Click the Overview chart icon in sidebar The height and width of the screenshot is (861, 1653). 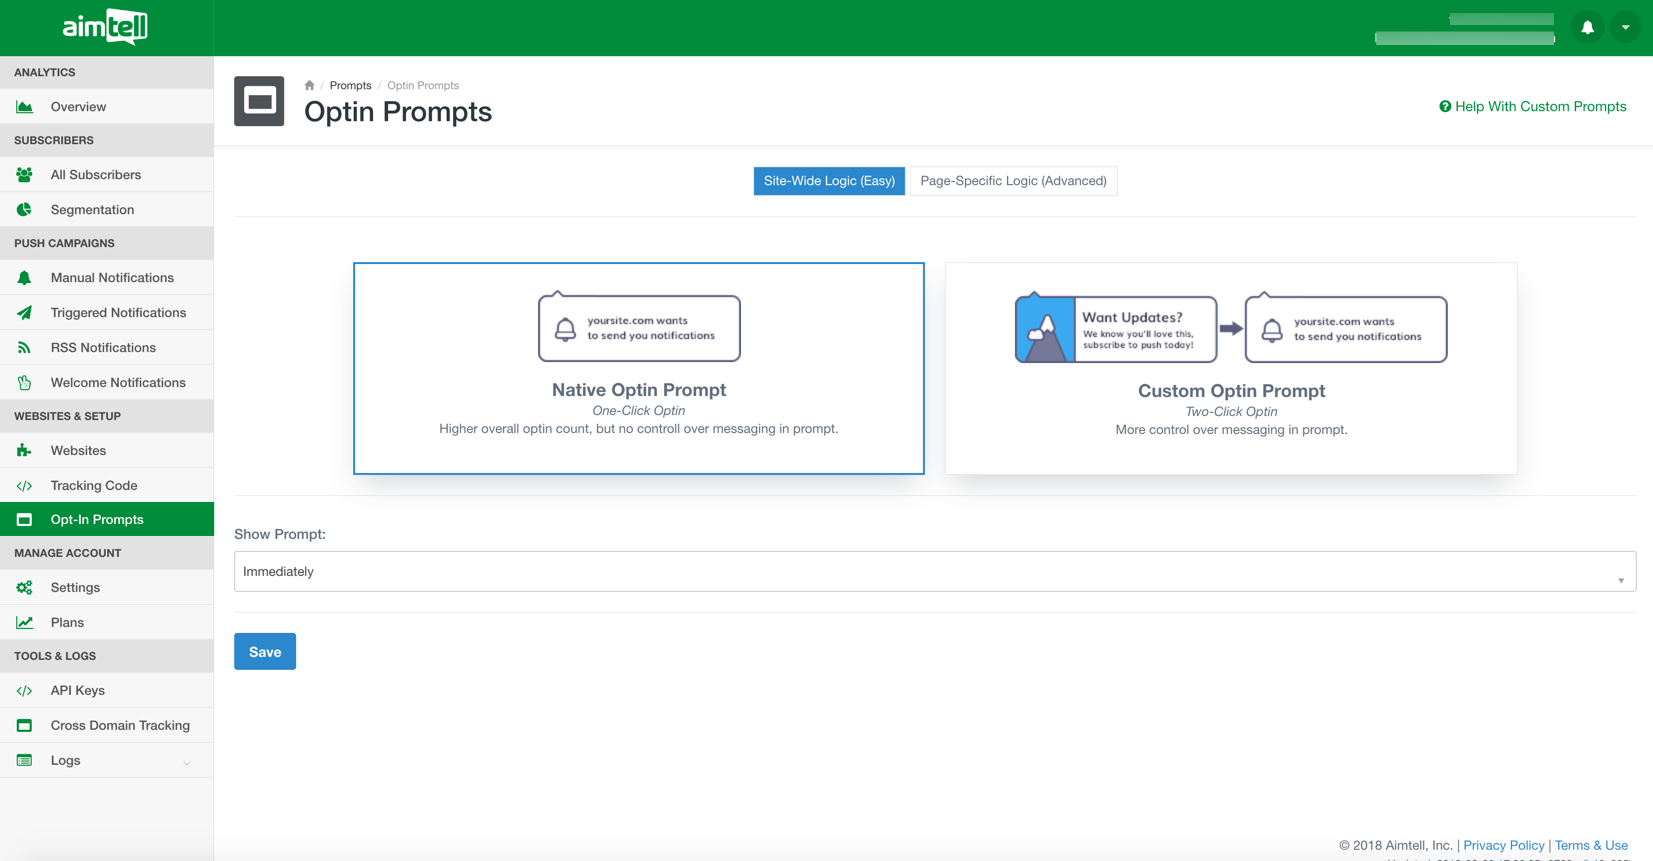coord(25,107)
